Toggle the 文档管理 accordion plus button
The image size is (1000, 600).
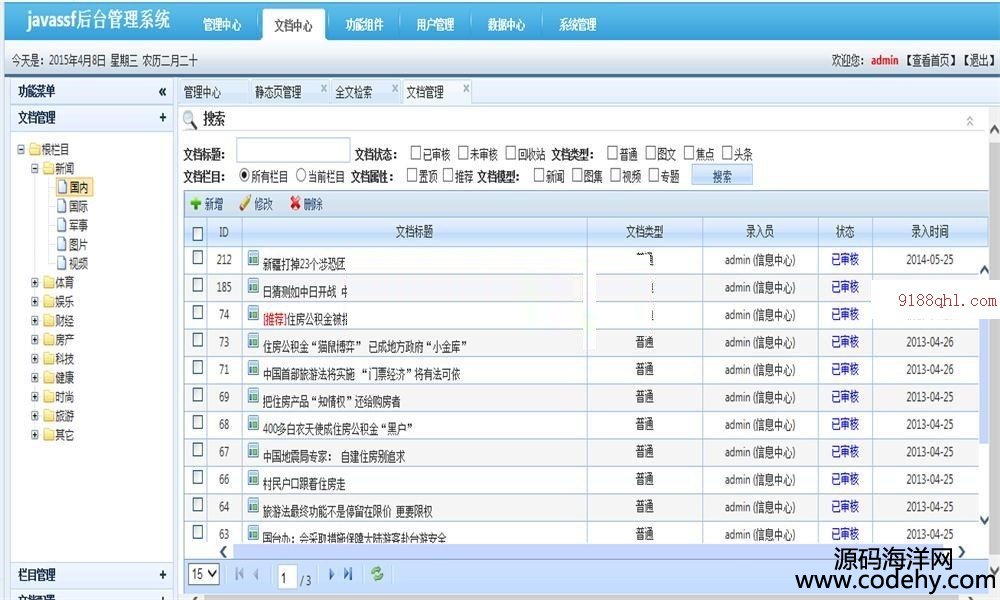tap(163, 118)
